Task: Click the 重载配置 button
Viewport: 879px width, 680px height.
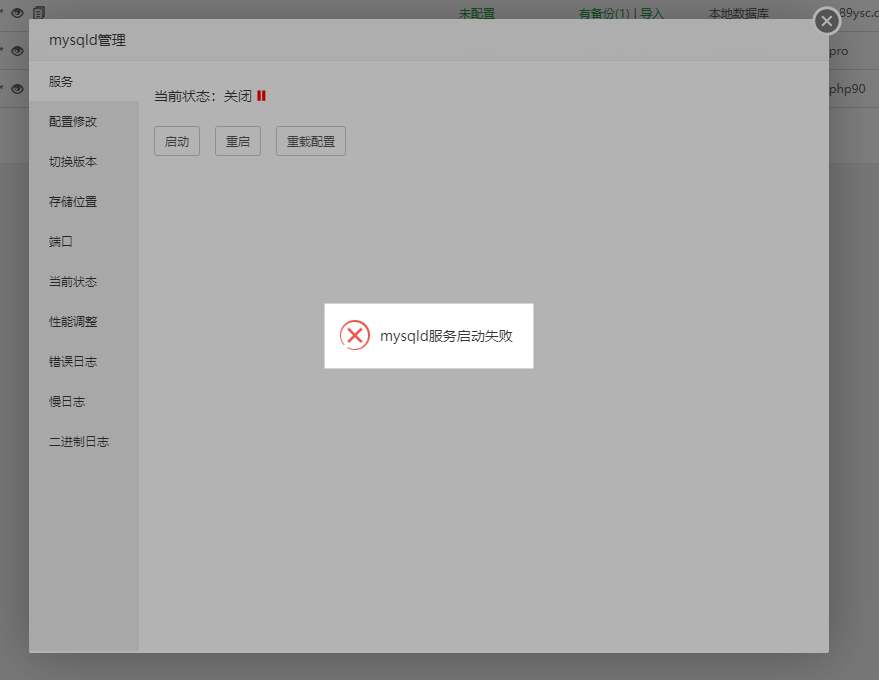Action: [x=311, y=141]
